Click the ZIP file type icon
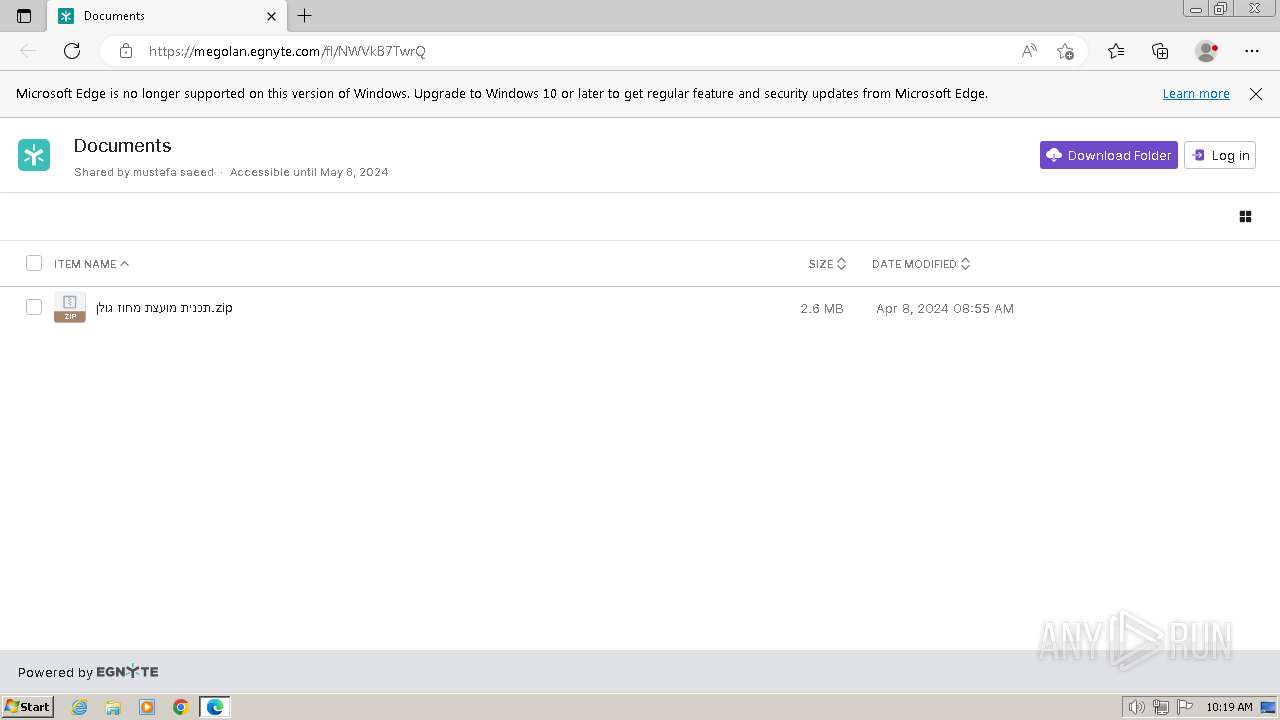The height and width of the screenshot is (720, 1280). pos(70,308)
